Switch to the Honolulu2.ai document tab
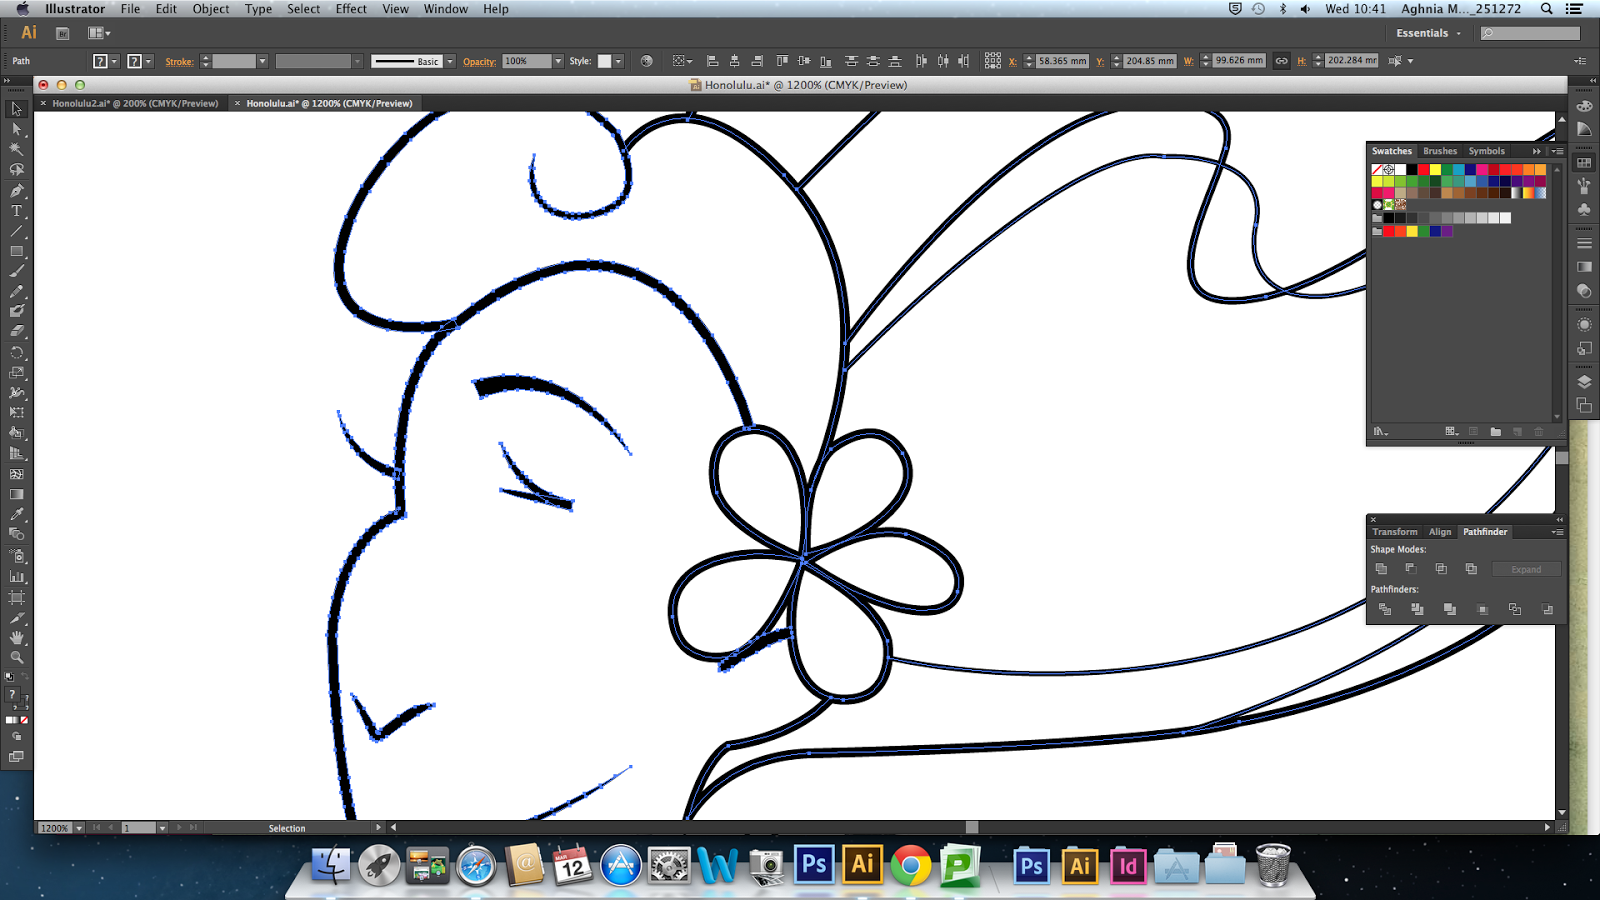 135,103
